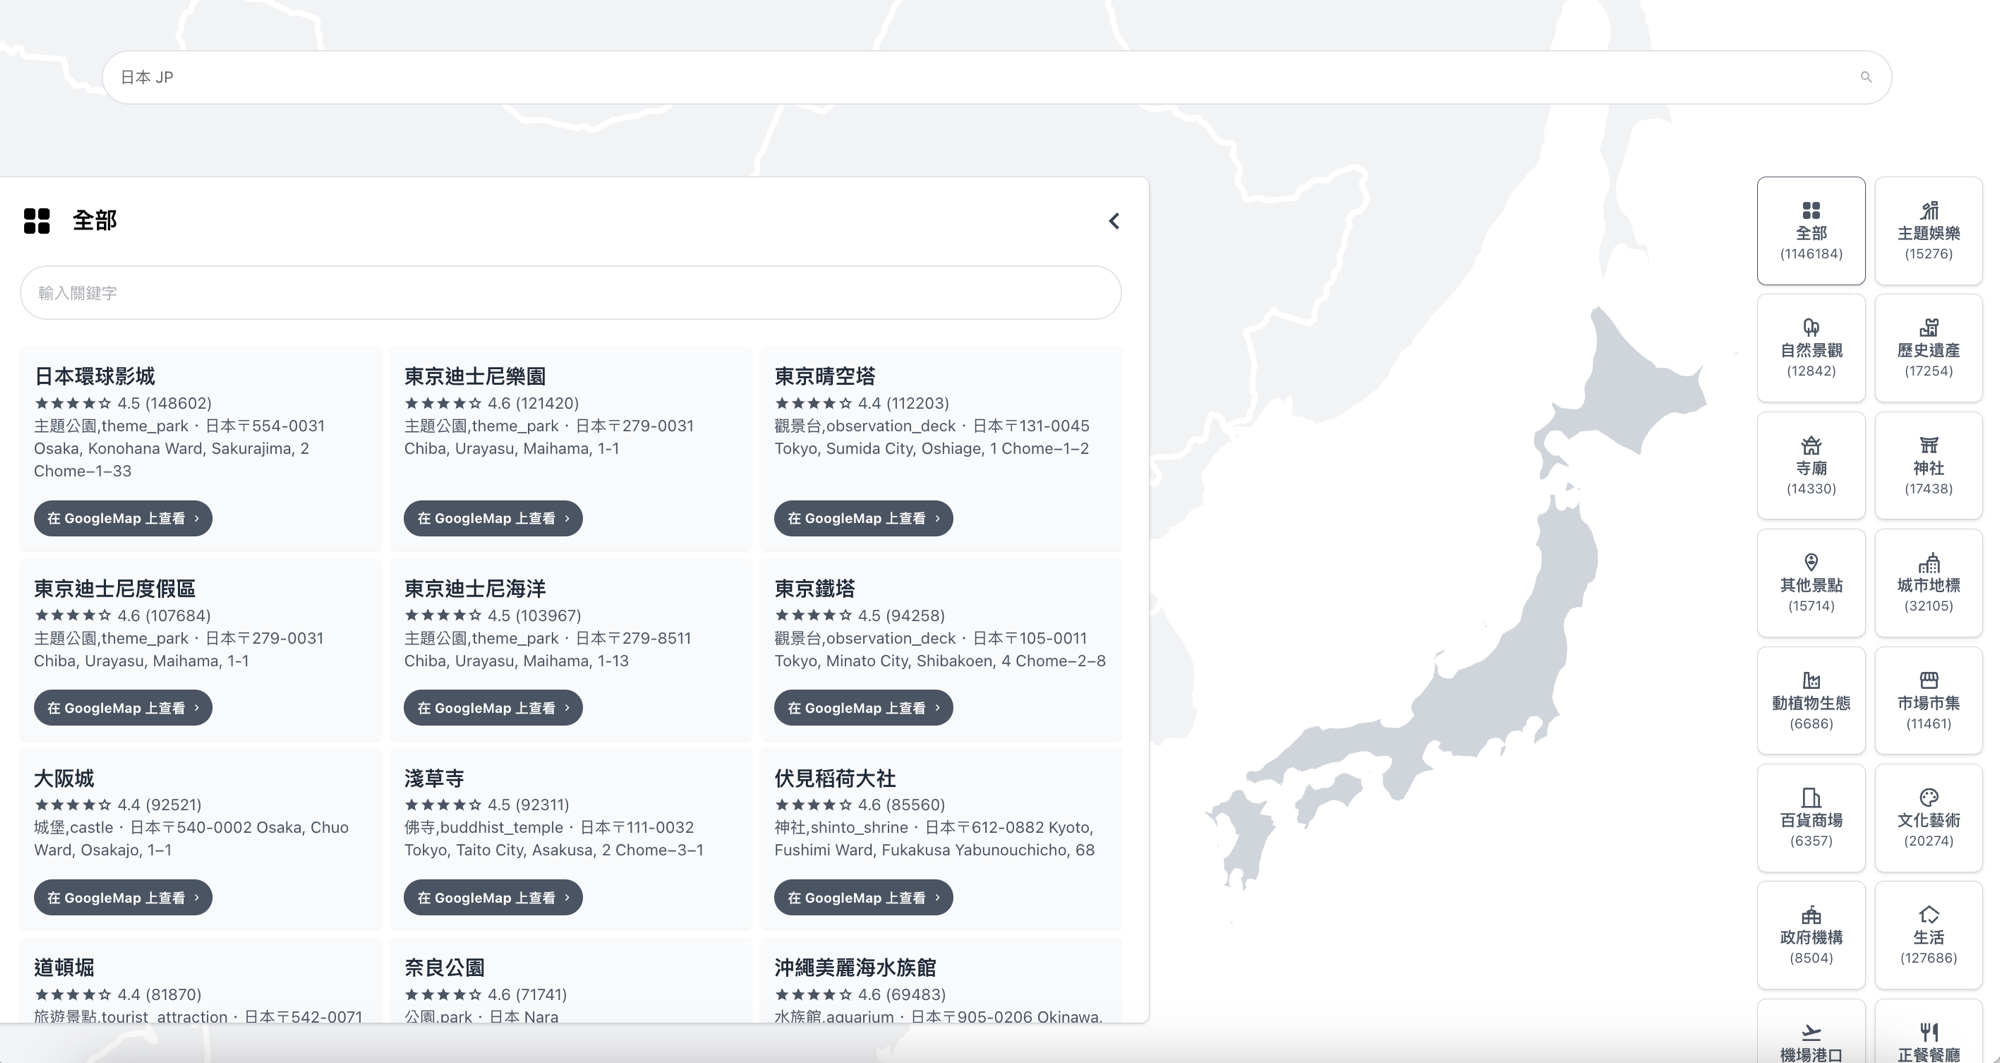The image size is (2000, 1063).
Task: Select the 生活 lifestyle category icon
Action: pyautogui.click(x=1929, y=915)
